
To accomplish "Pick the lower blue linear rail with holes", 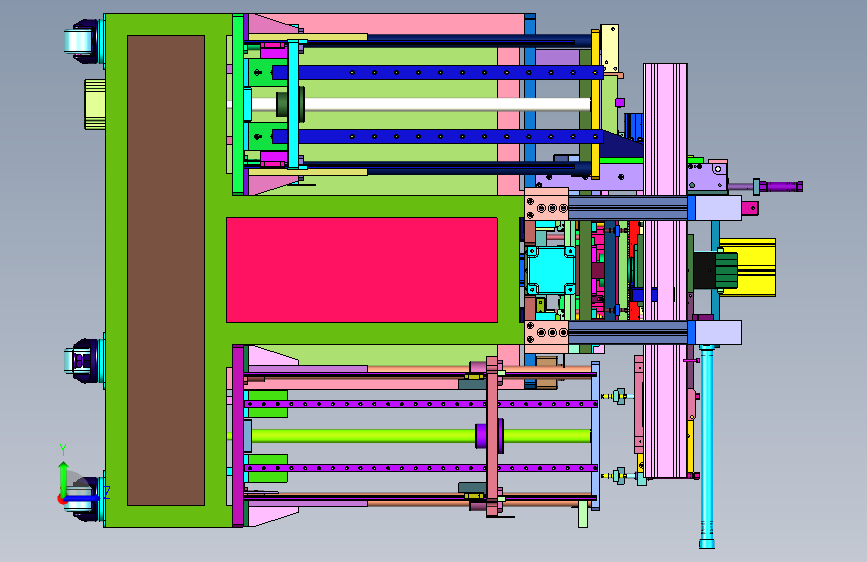I will coord(437,136).
